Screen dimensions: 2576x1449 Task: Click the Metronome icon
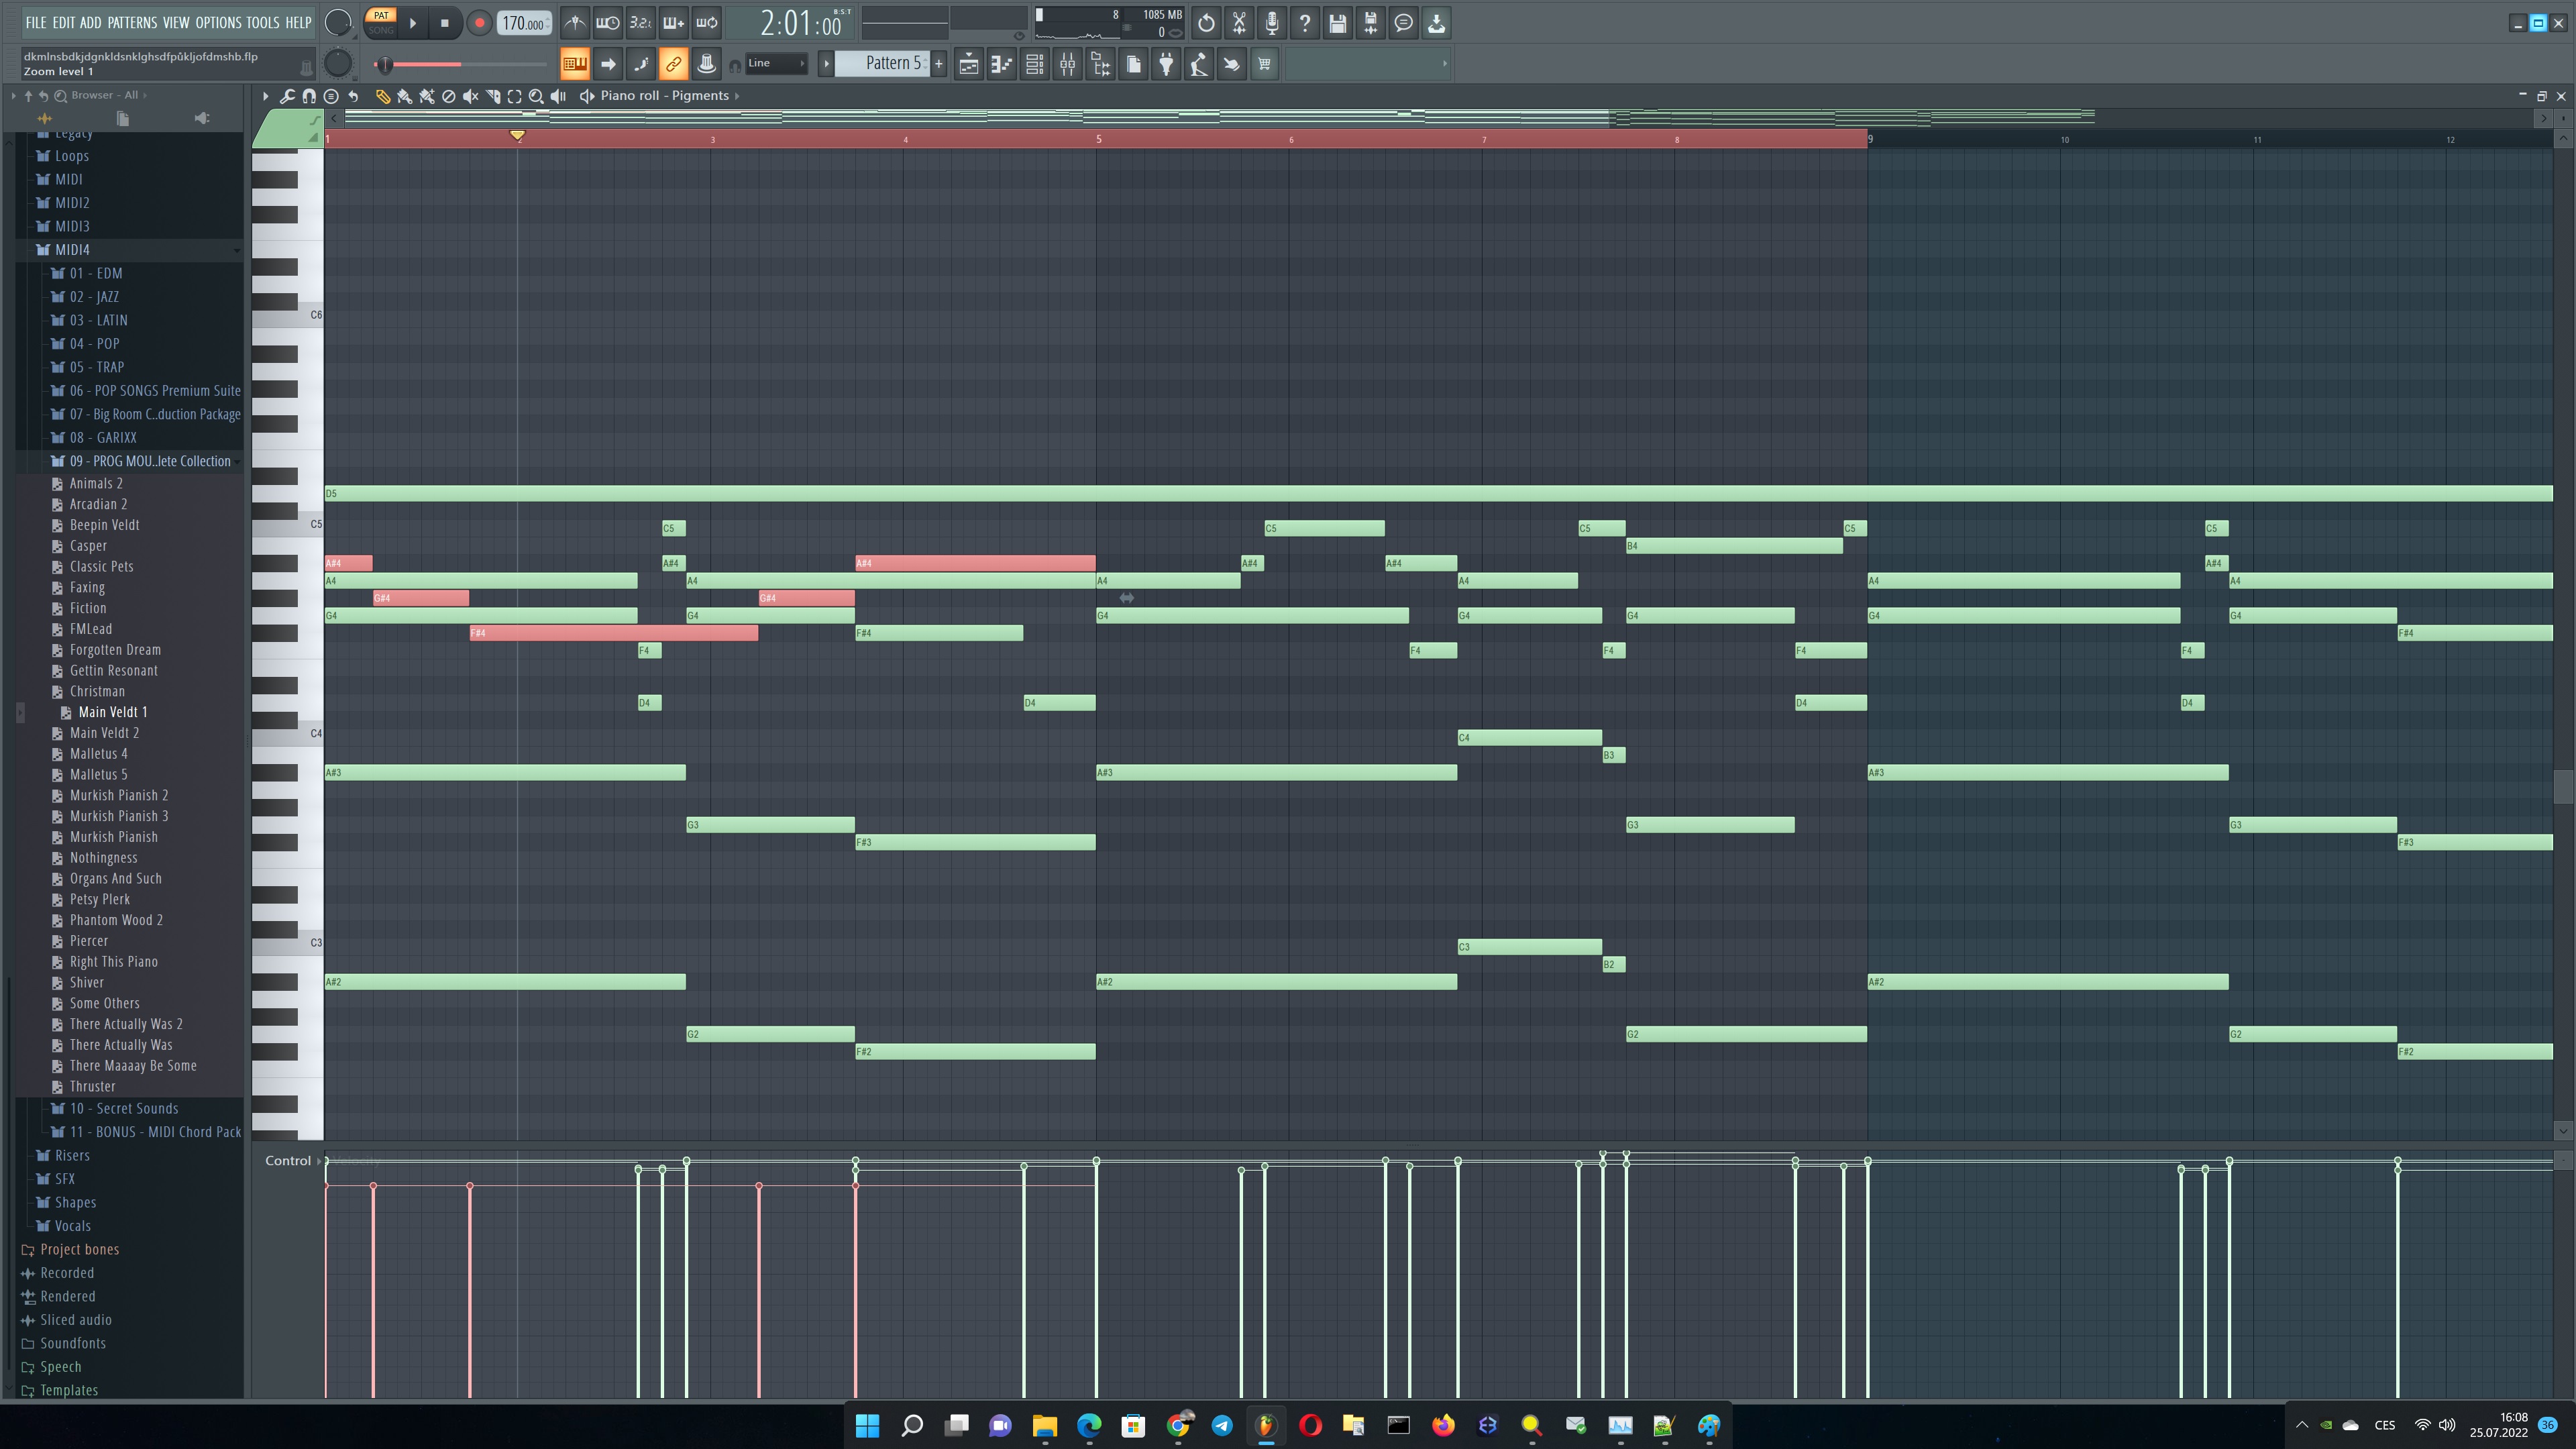click(575, 22)
